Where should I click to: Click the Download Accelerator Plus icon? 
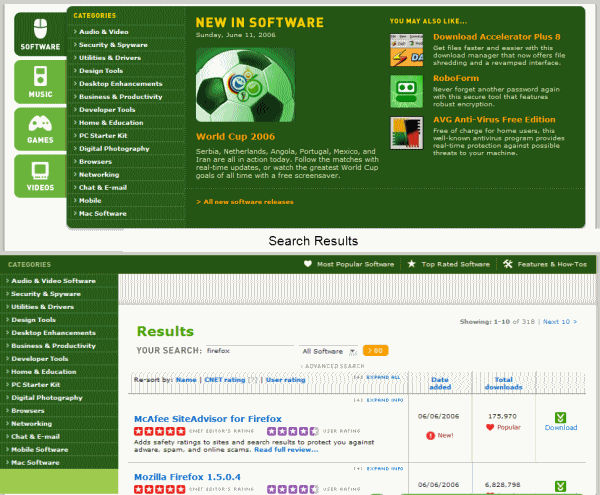point(406,50)
